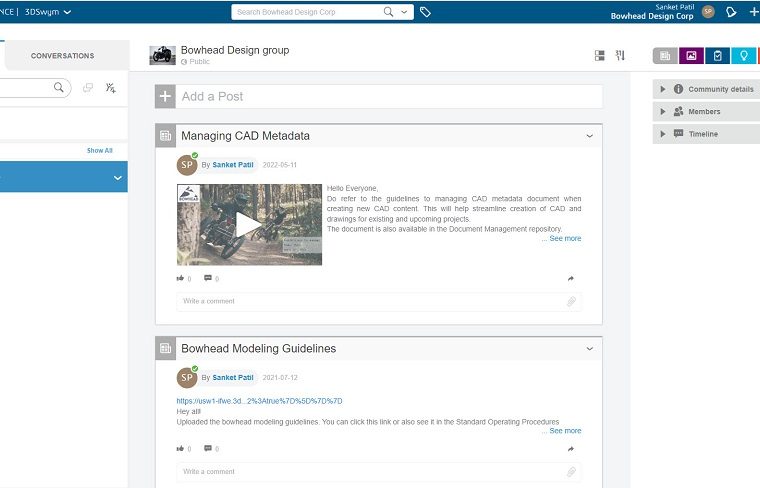
Task: Click the Show All link
Action: (99, 150)
